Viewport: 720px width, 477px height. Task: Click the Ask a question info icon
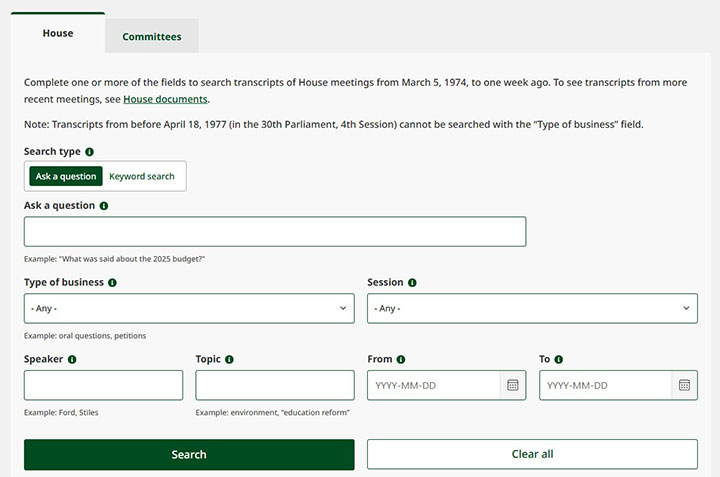pos(104,206)
